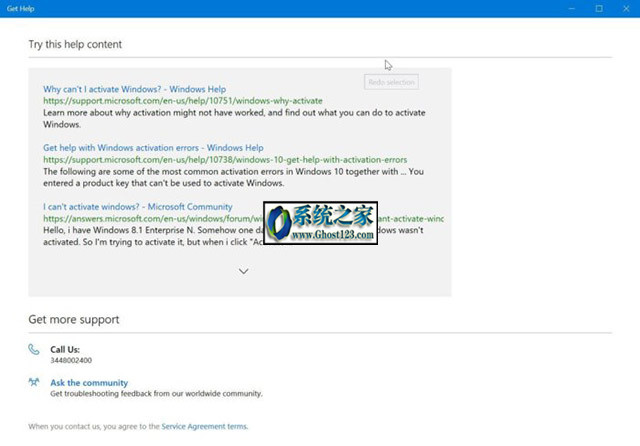Click the Redo selection button

coord(391,82)
